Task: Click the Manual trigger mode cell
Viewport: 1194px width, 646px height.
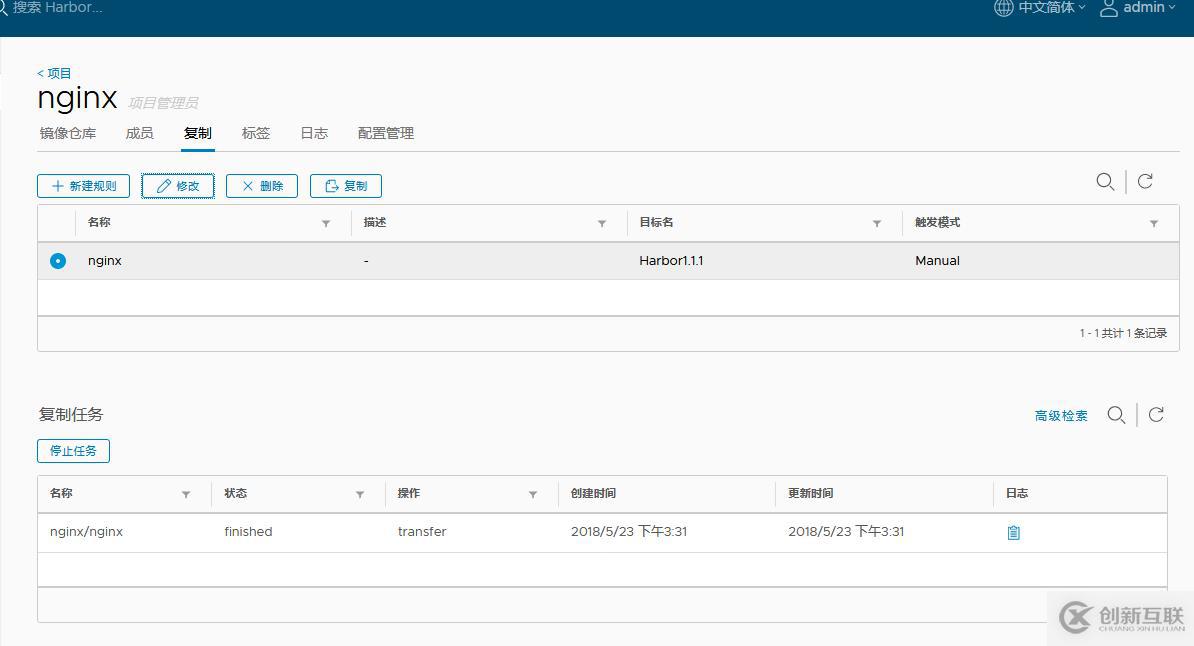Action: point(937,261)
